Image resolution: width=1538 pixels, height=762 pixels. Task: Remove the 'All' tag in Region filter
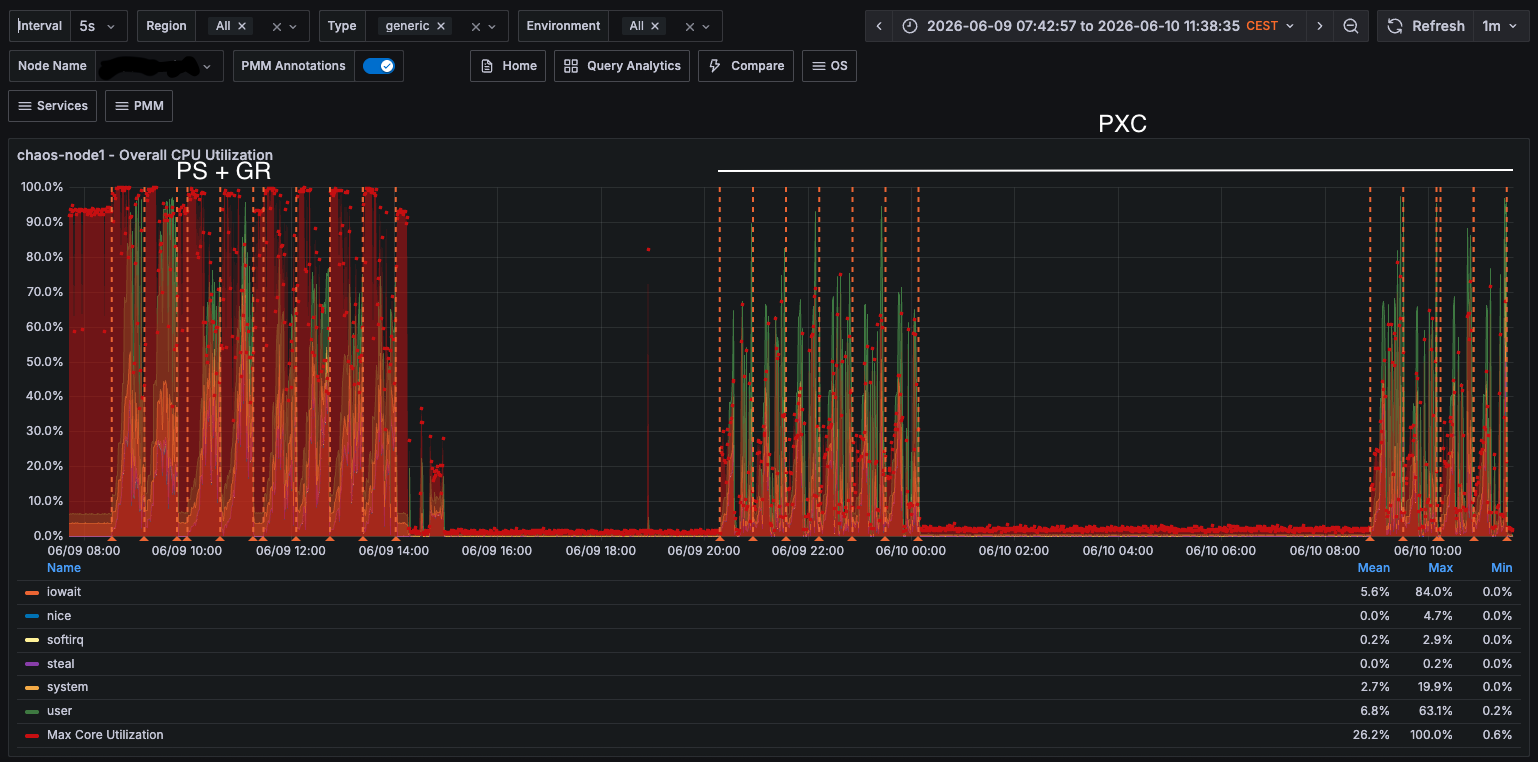242,26
